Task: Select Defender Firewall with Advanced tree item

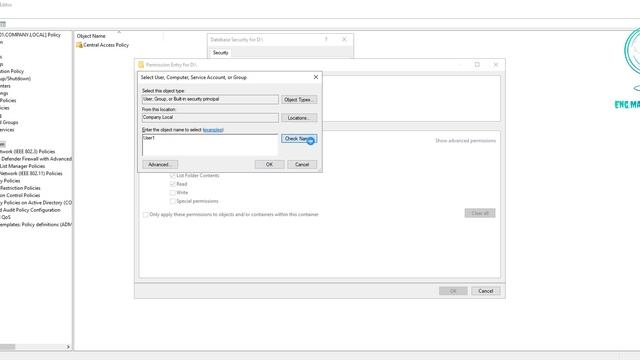Action: [x=36, y=159]
